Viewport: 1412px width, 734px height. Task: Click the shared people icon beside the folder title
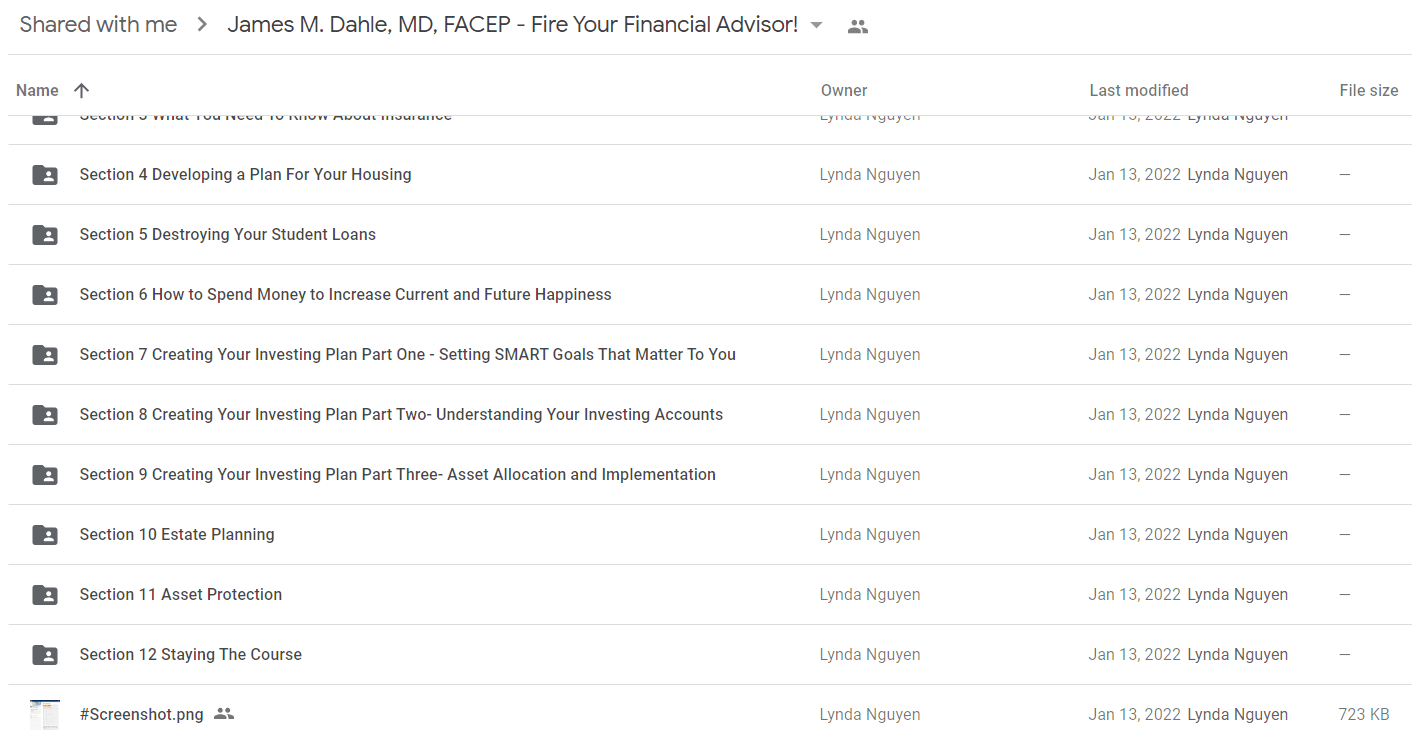click(857, 27)
